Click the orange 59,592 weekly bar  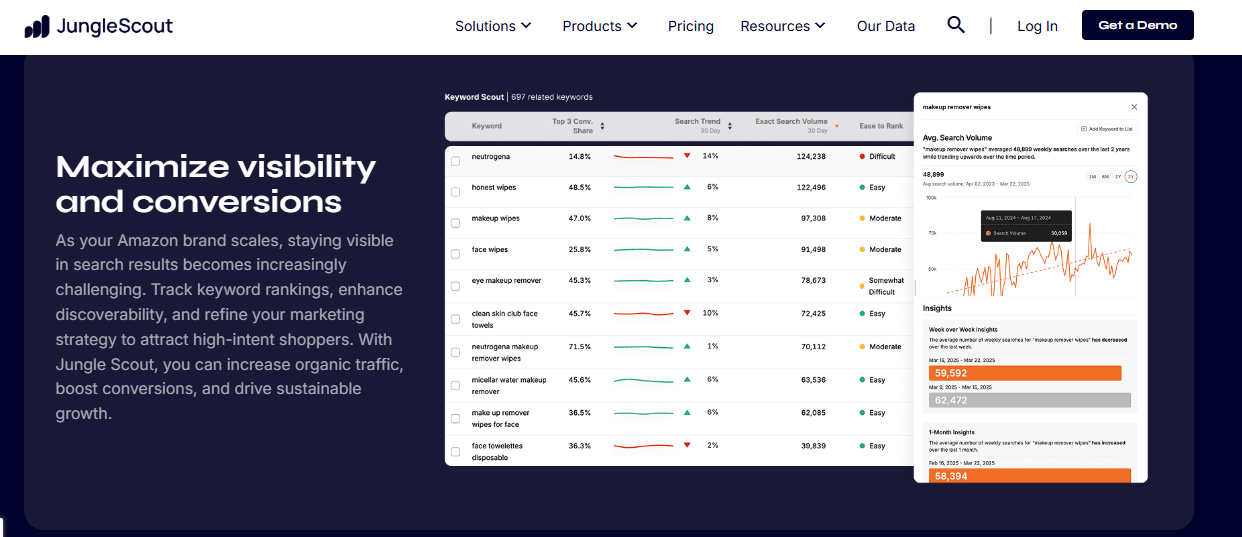tap(1025, 373)
